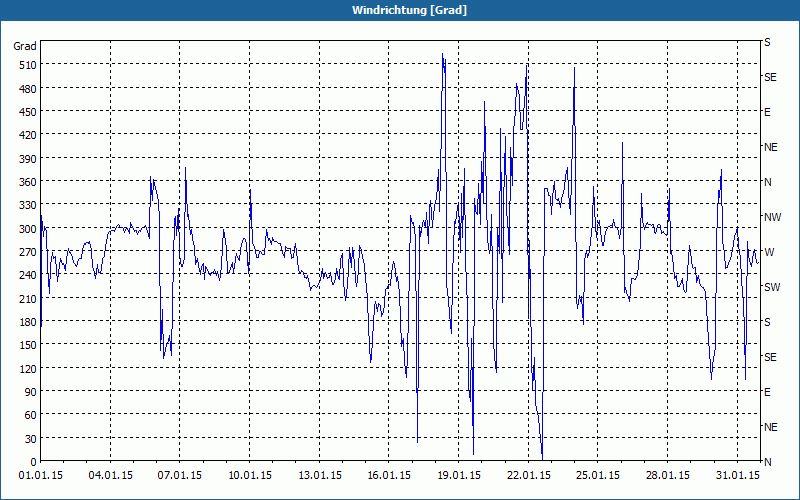Click the 450 value on the left axis
This screenshot has height=500, width=800.
point(28,112)
